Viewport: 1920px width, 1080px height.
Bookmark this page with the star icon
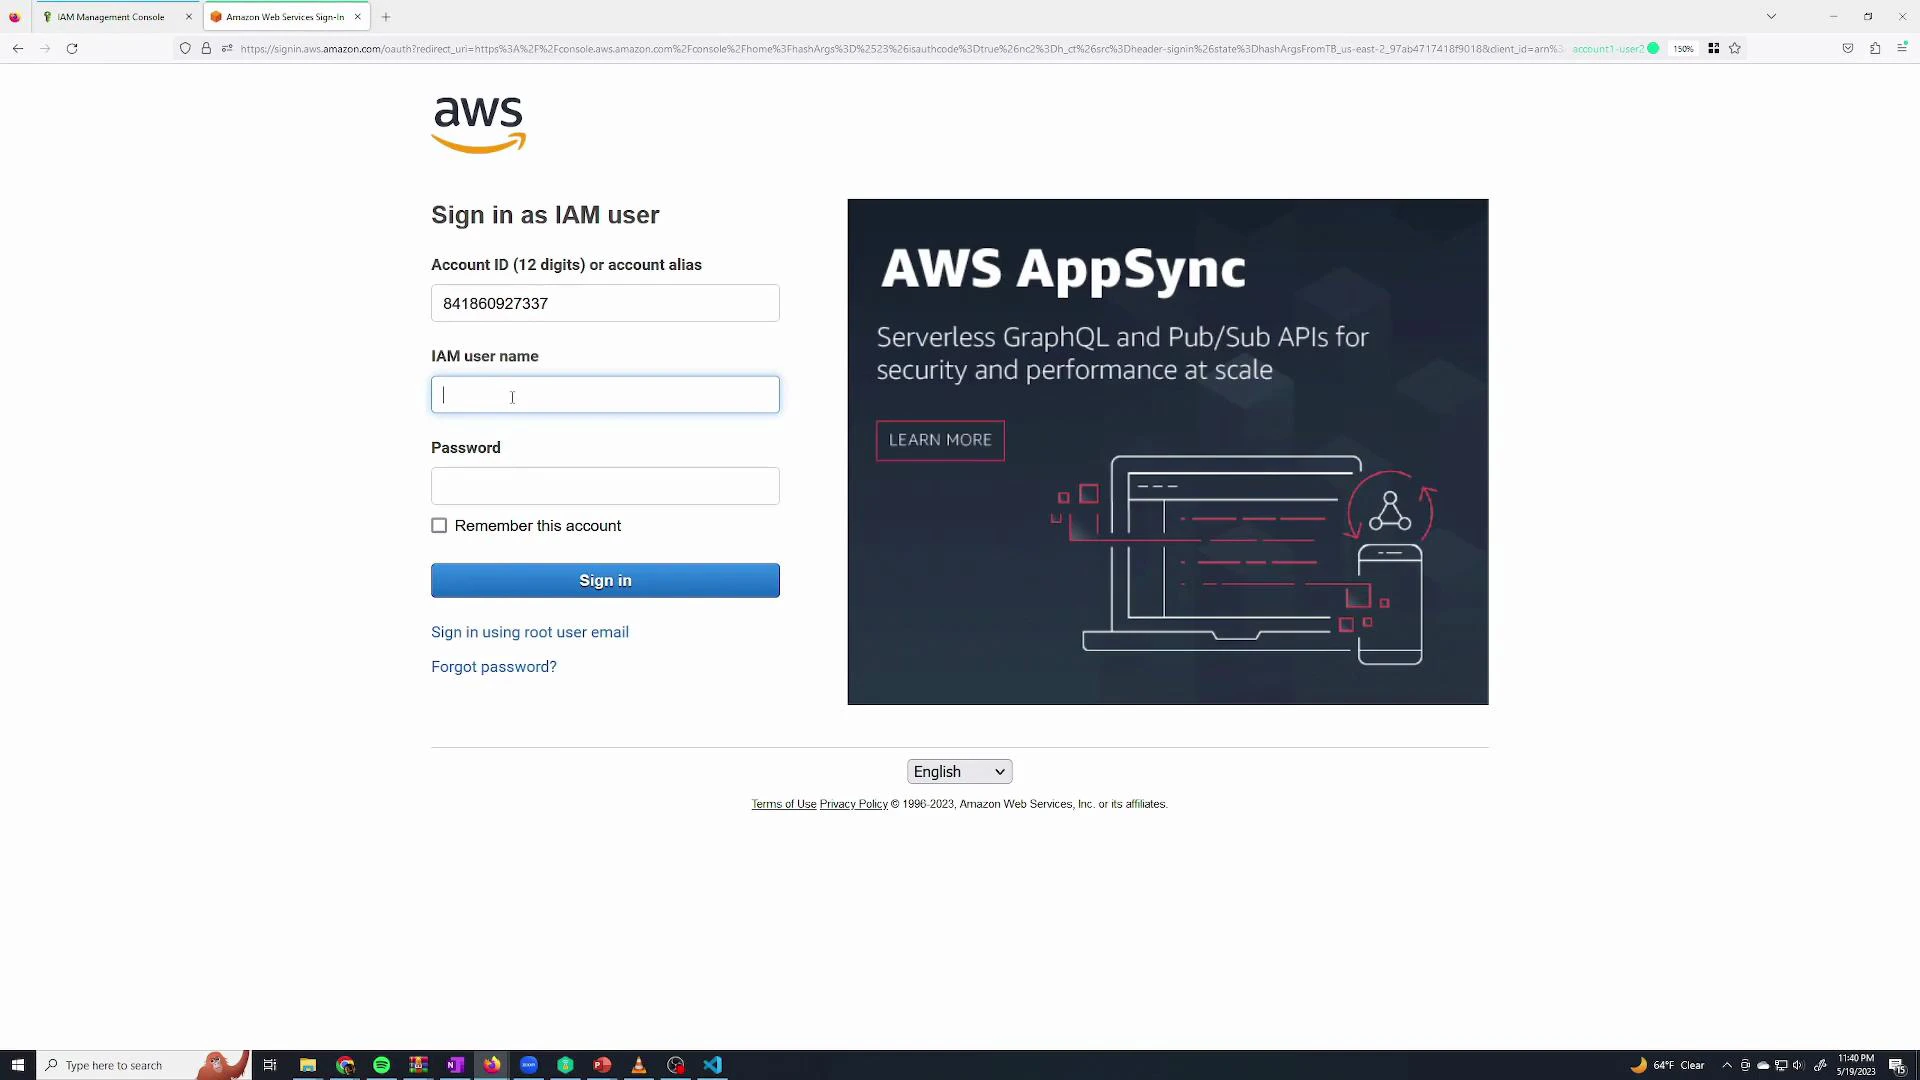tap(1735, 48)
